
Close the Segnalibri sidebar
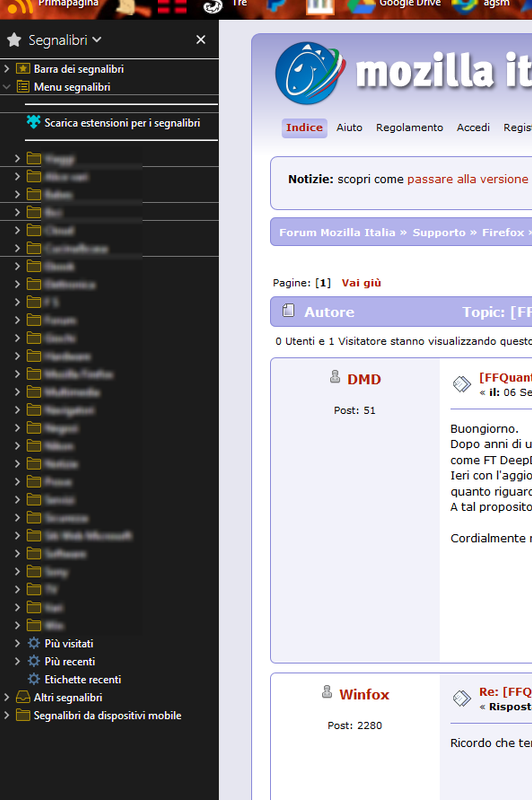(x=201, y=40)
